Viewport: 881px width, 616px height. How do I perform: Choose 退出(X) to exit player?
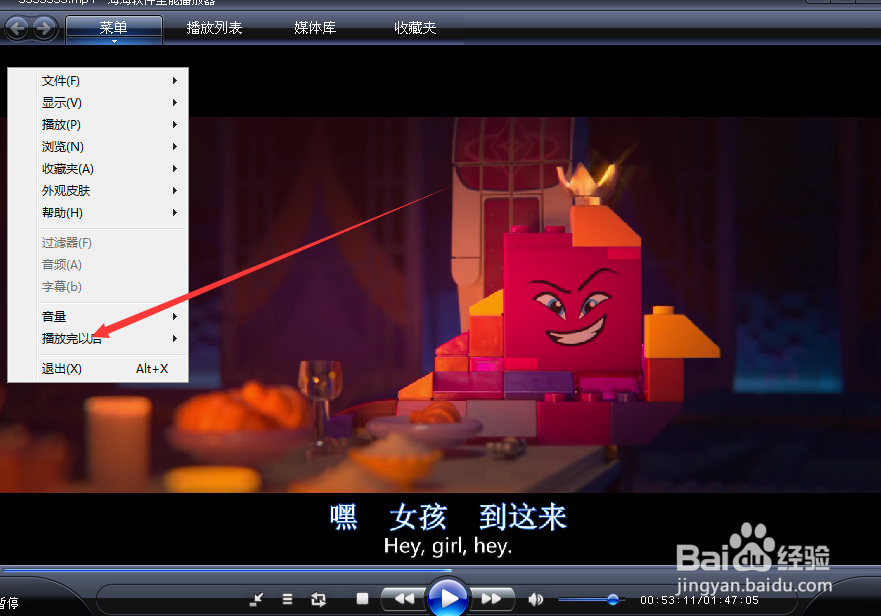click(x=111, y=369)
